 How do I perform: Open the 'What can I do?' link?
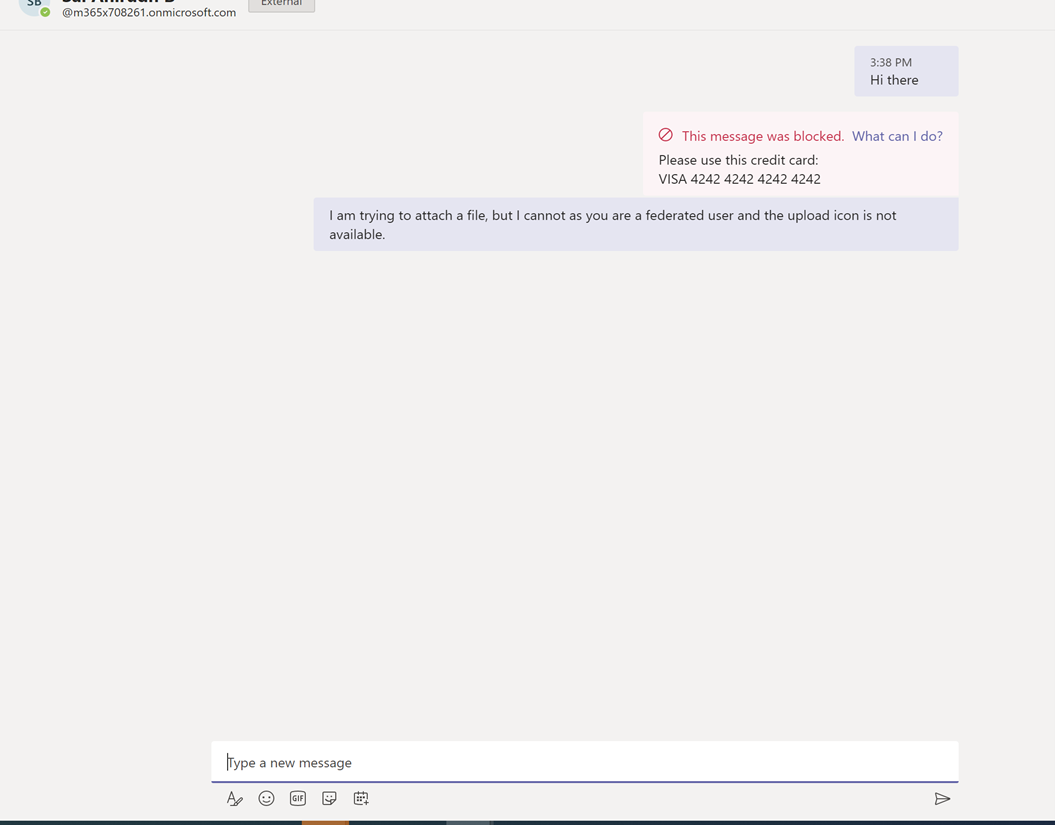898,136
